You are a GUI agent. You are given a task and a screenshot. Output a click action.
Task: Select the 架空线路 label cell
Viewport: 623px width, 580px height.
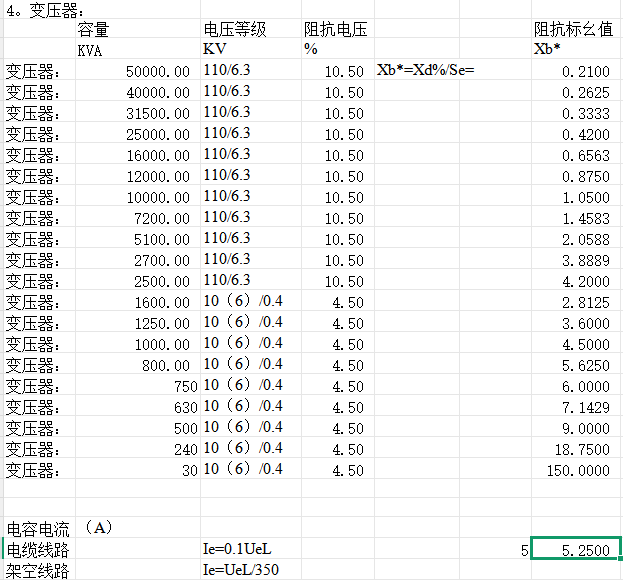(38, 571)
